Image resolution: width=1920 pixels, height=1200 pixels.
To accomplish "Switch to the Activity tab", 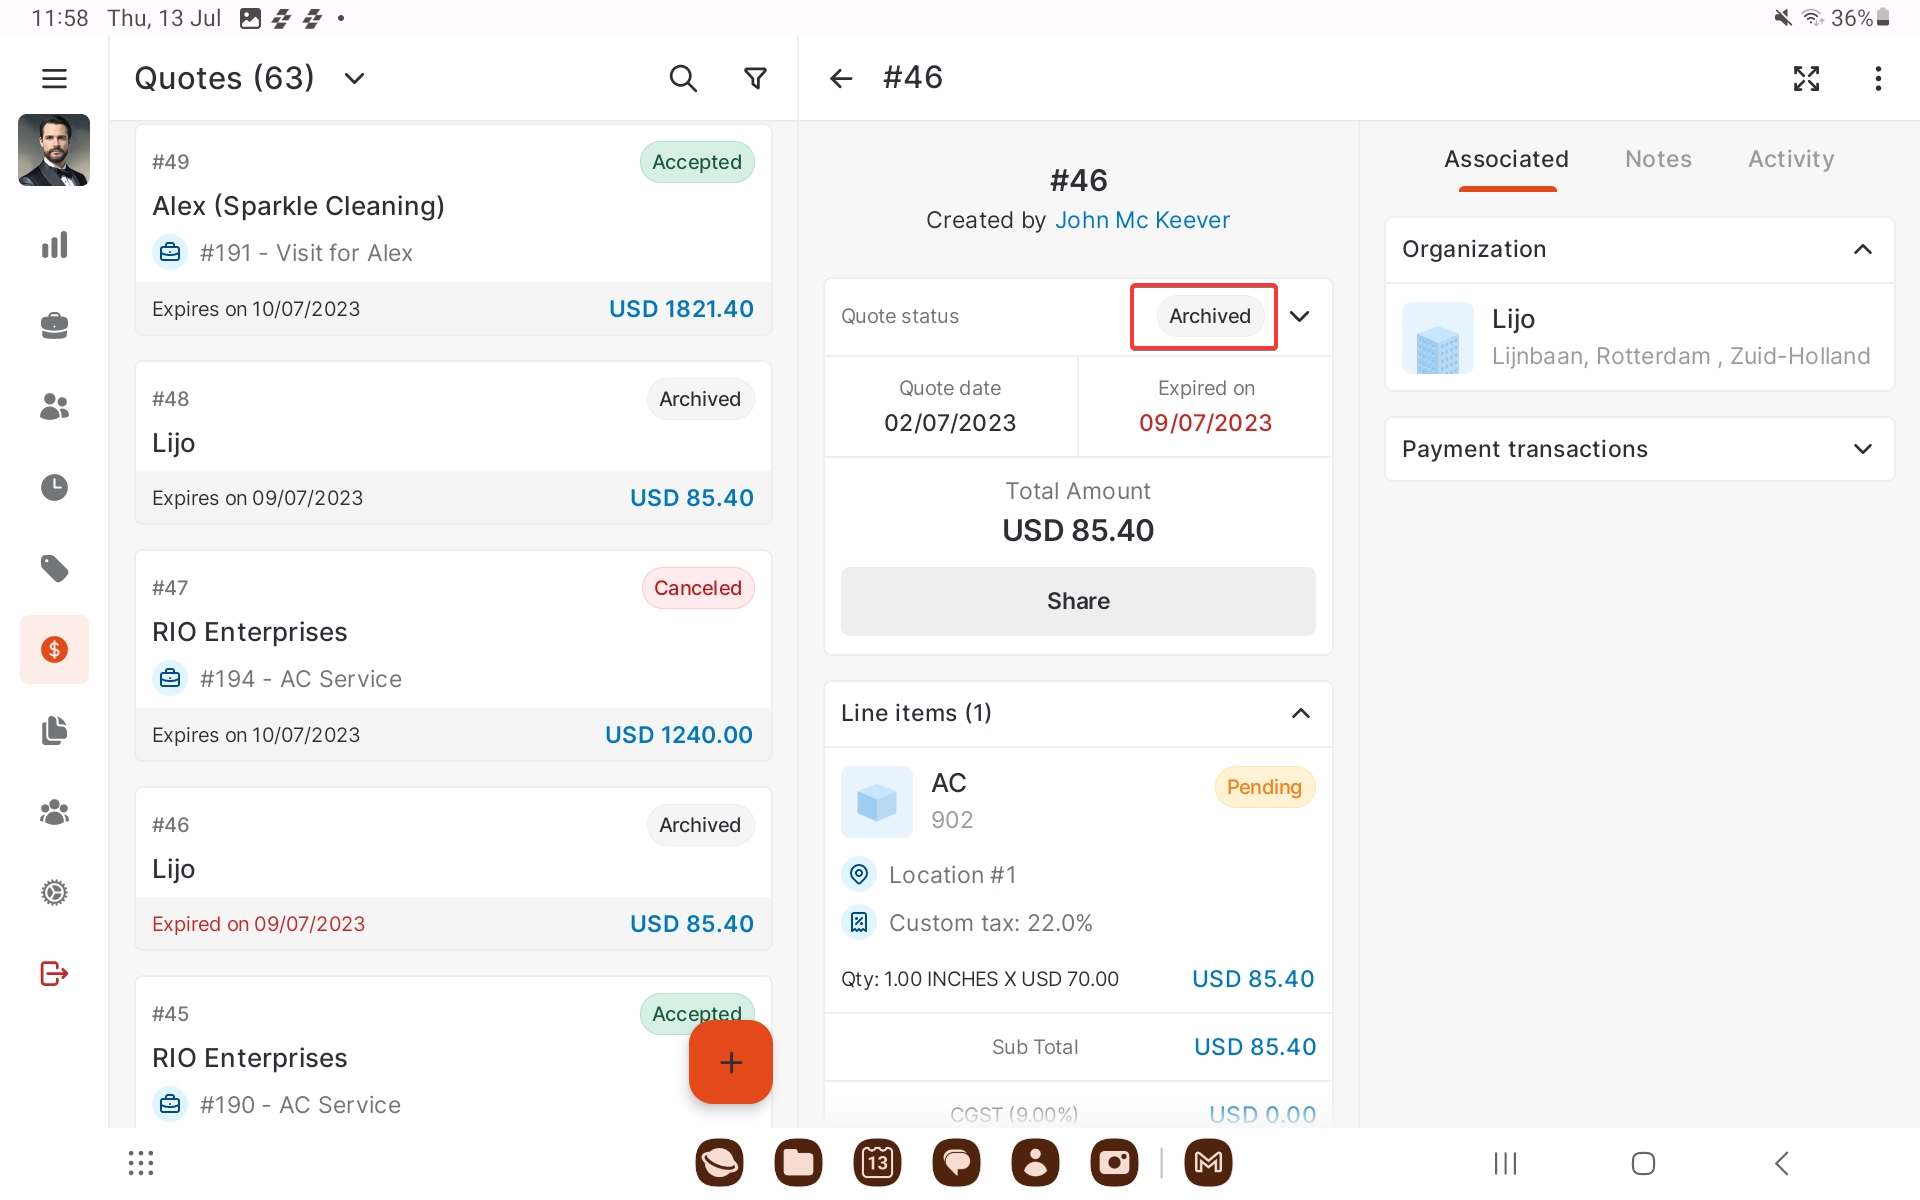I will (1790, 159).
